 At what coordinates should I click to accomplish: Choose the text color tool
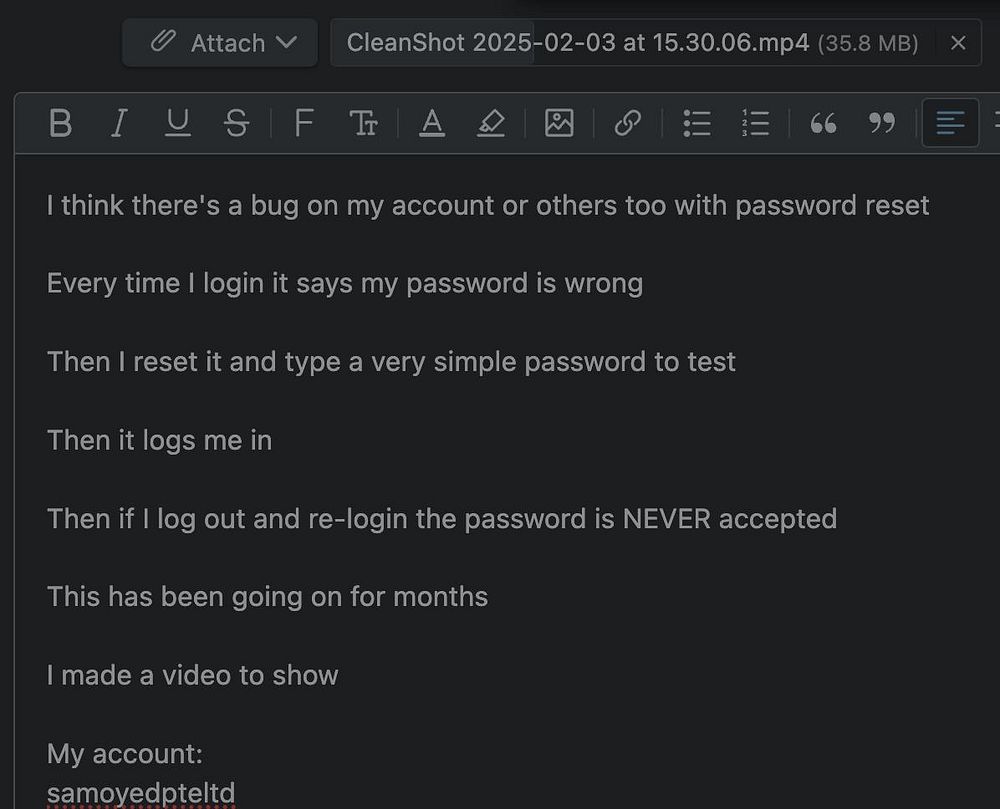coord(432,123)
